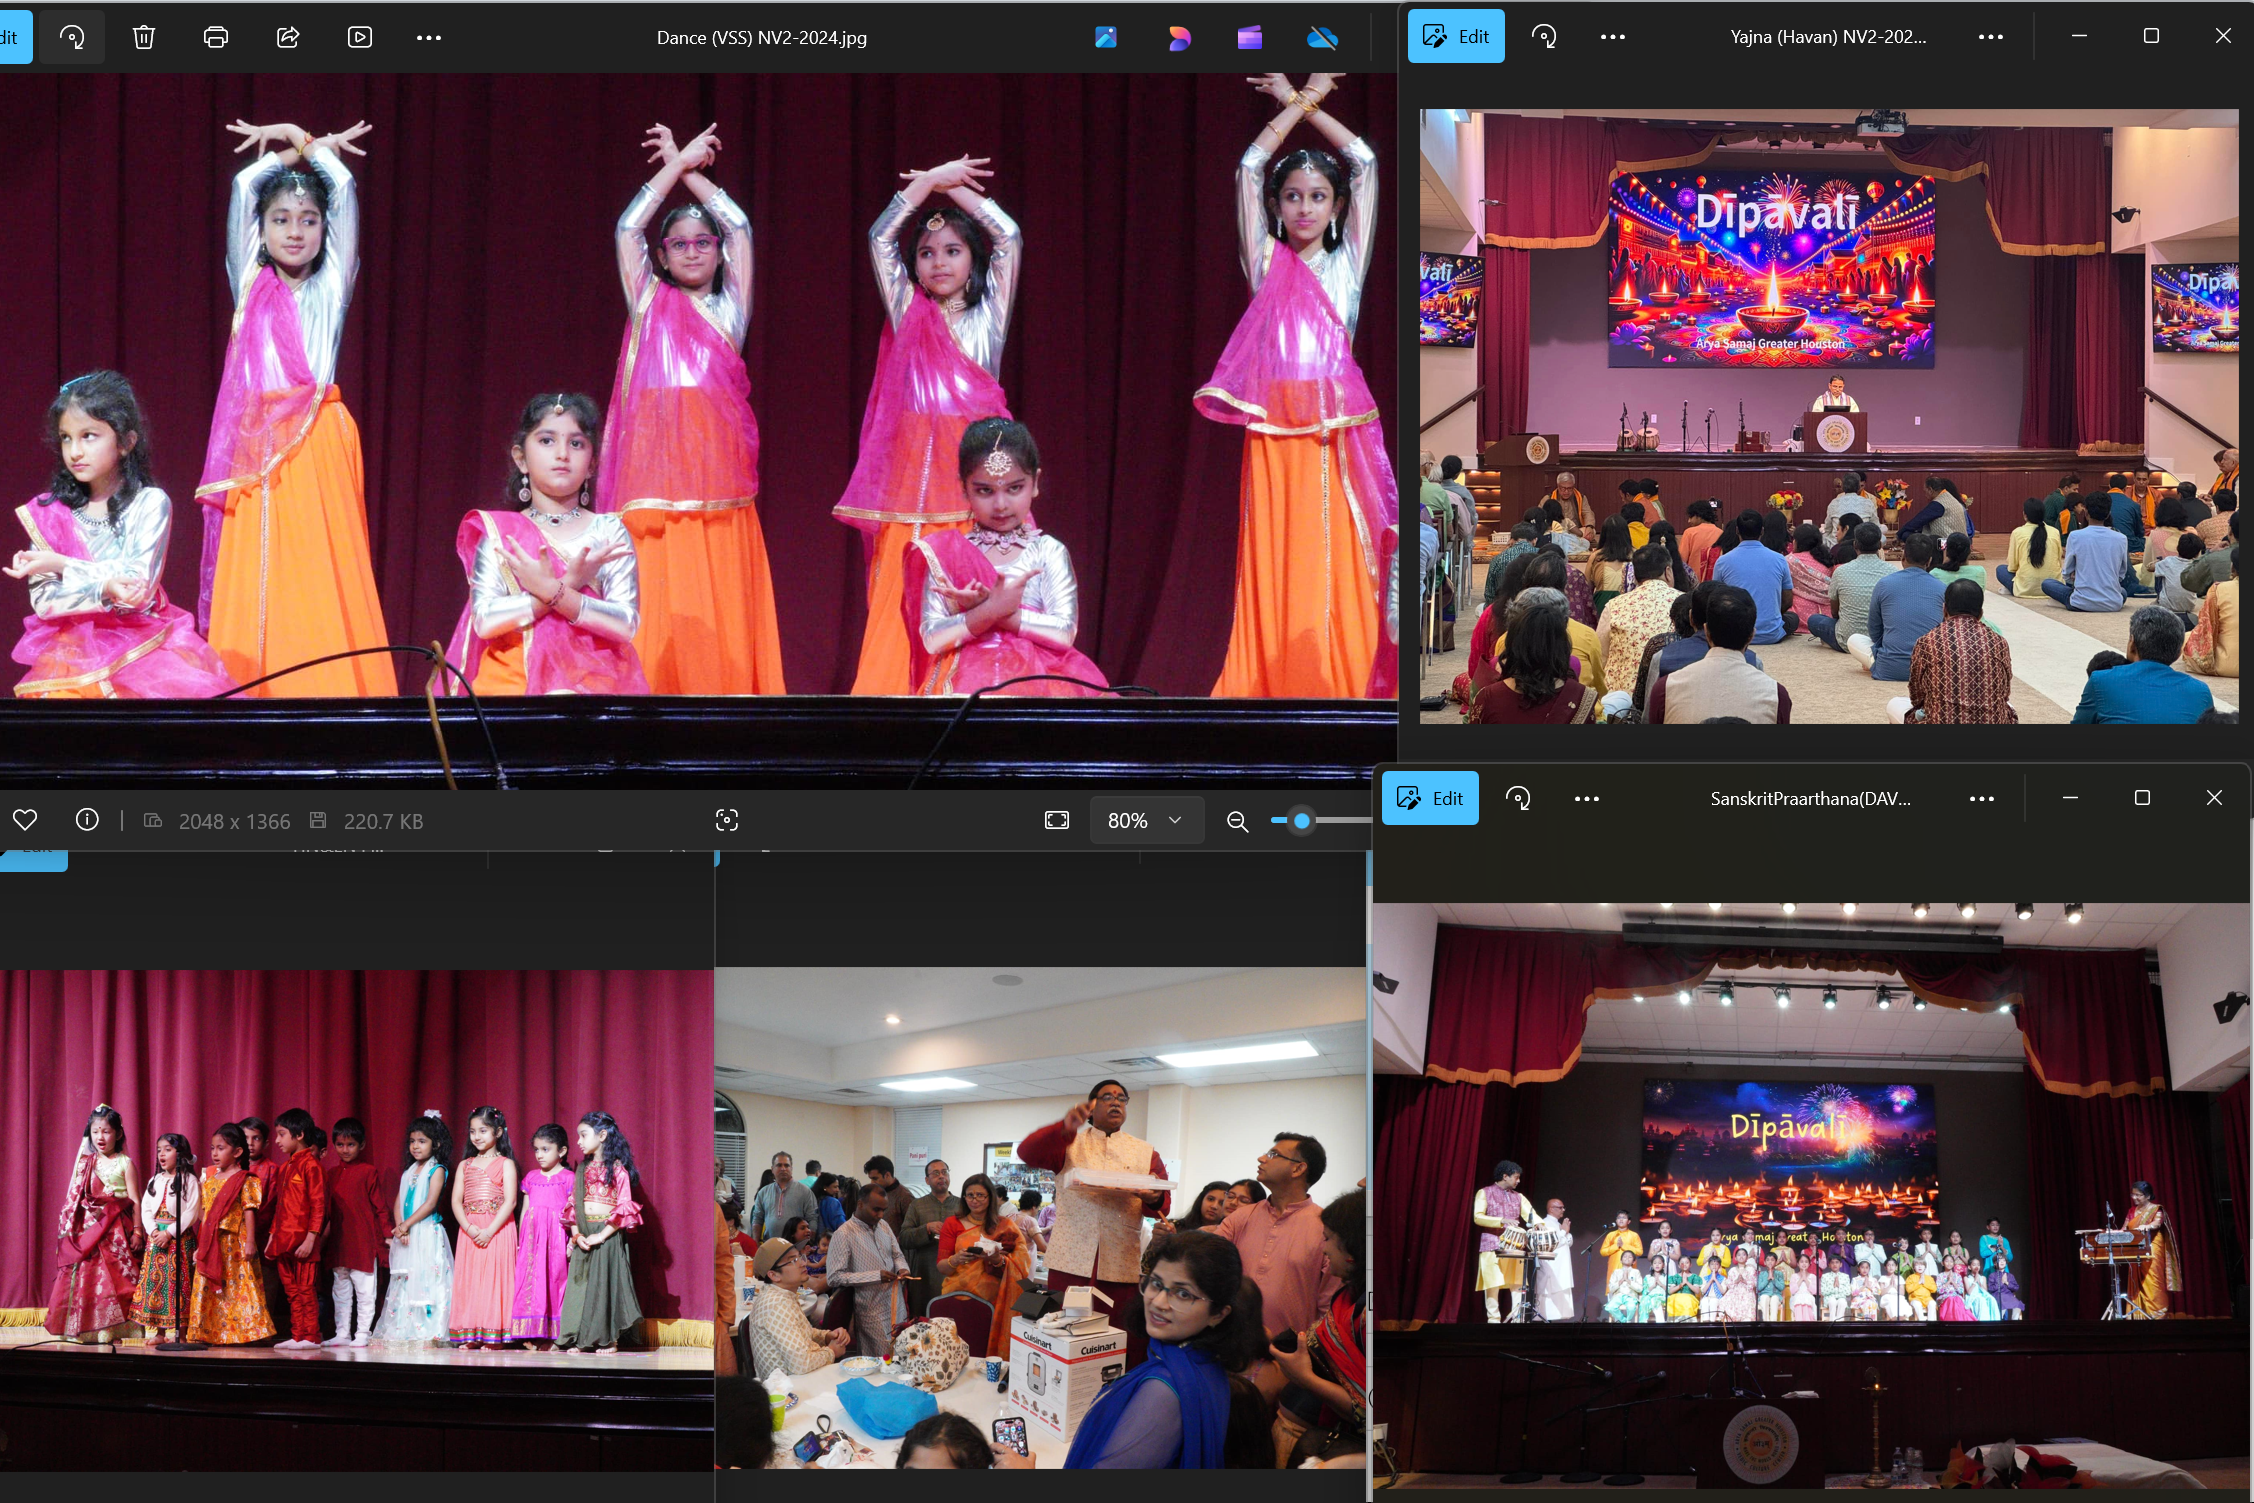Open more options beside rotate in Yajna window
The width and height of the screenshot is (2254, 1503).
click(x=1613, y=37)
